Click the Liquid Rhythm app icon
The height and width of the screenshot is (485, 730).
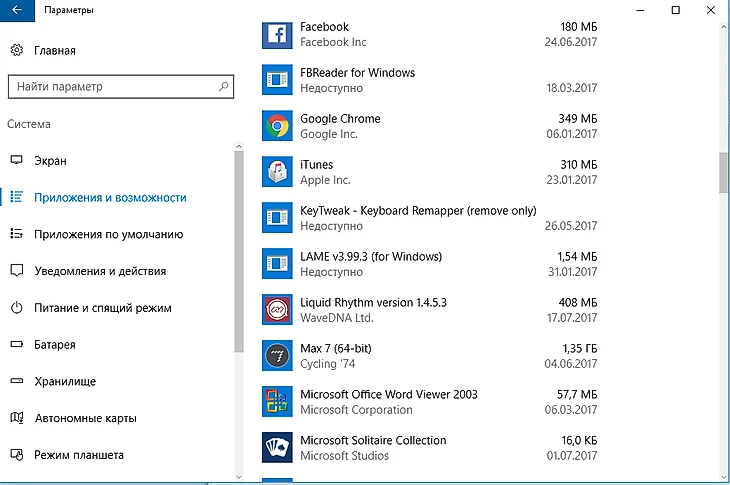point(276,310)
